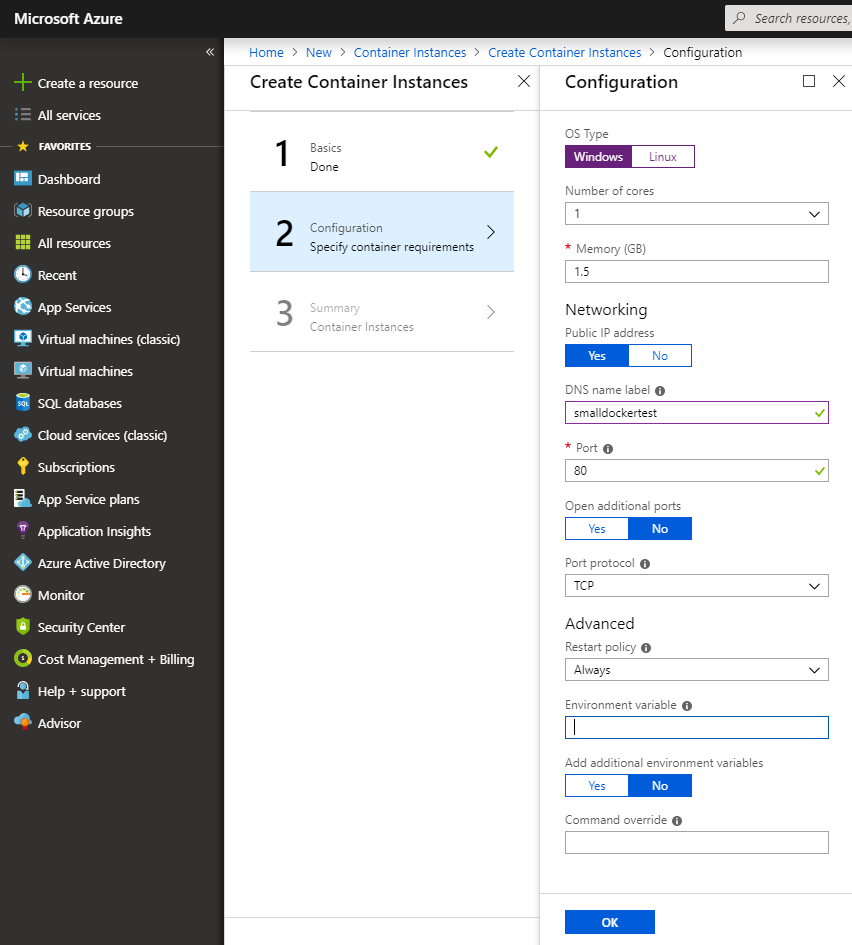Click the OK button
Viewport: 852px width, 945px height.
[610, 922]
